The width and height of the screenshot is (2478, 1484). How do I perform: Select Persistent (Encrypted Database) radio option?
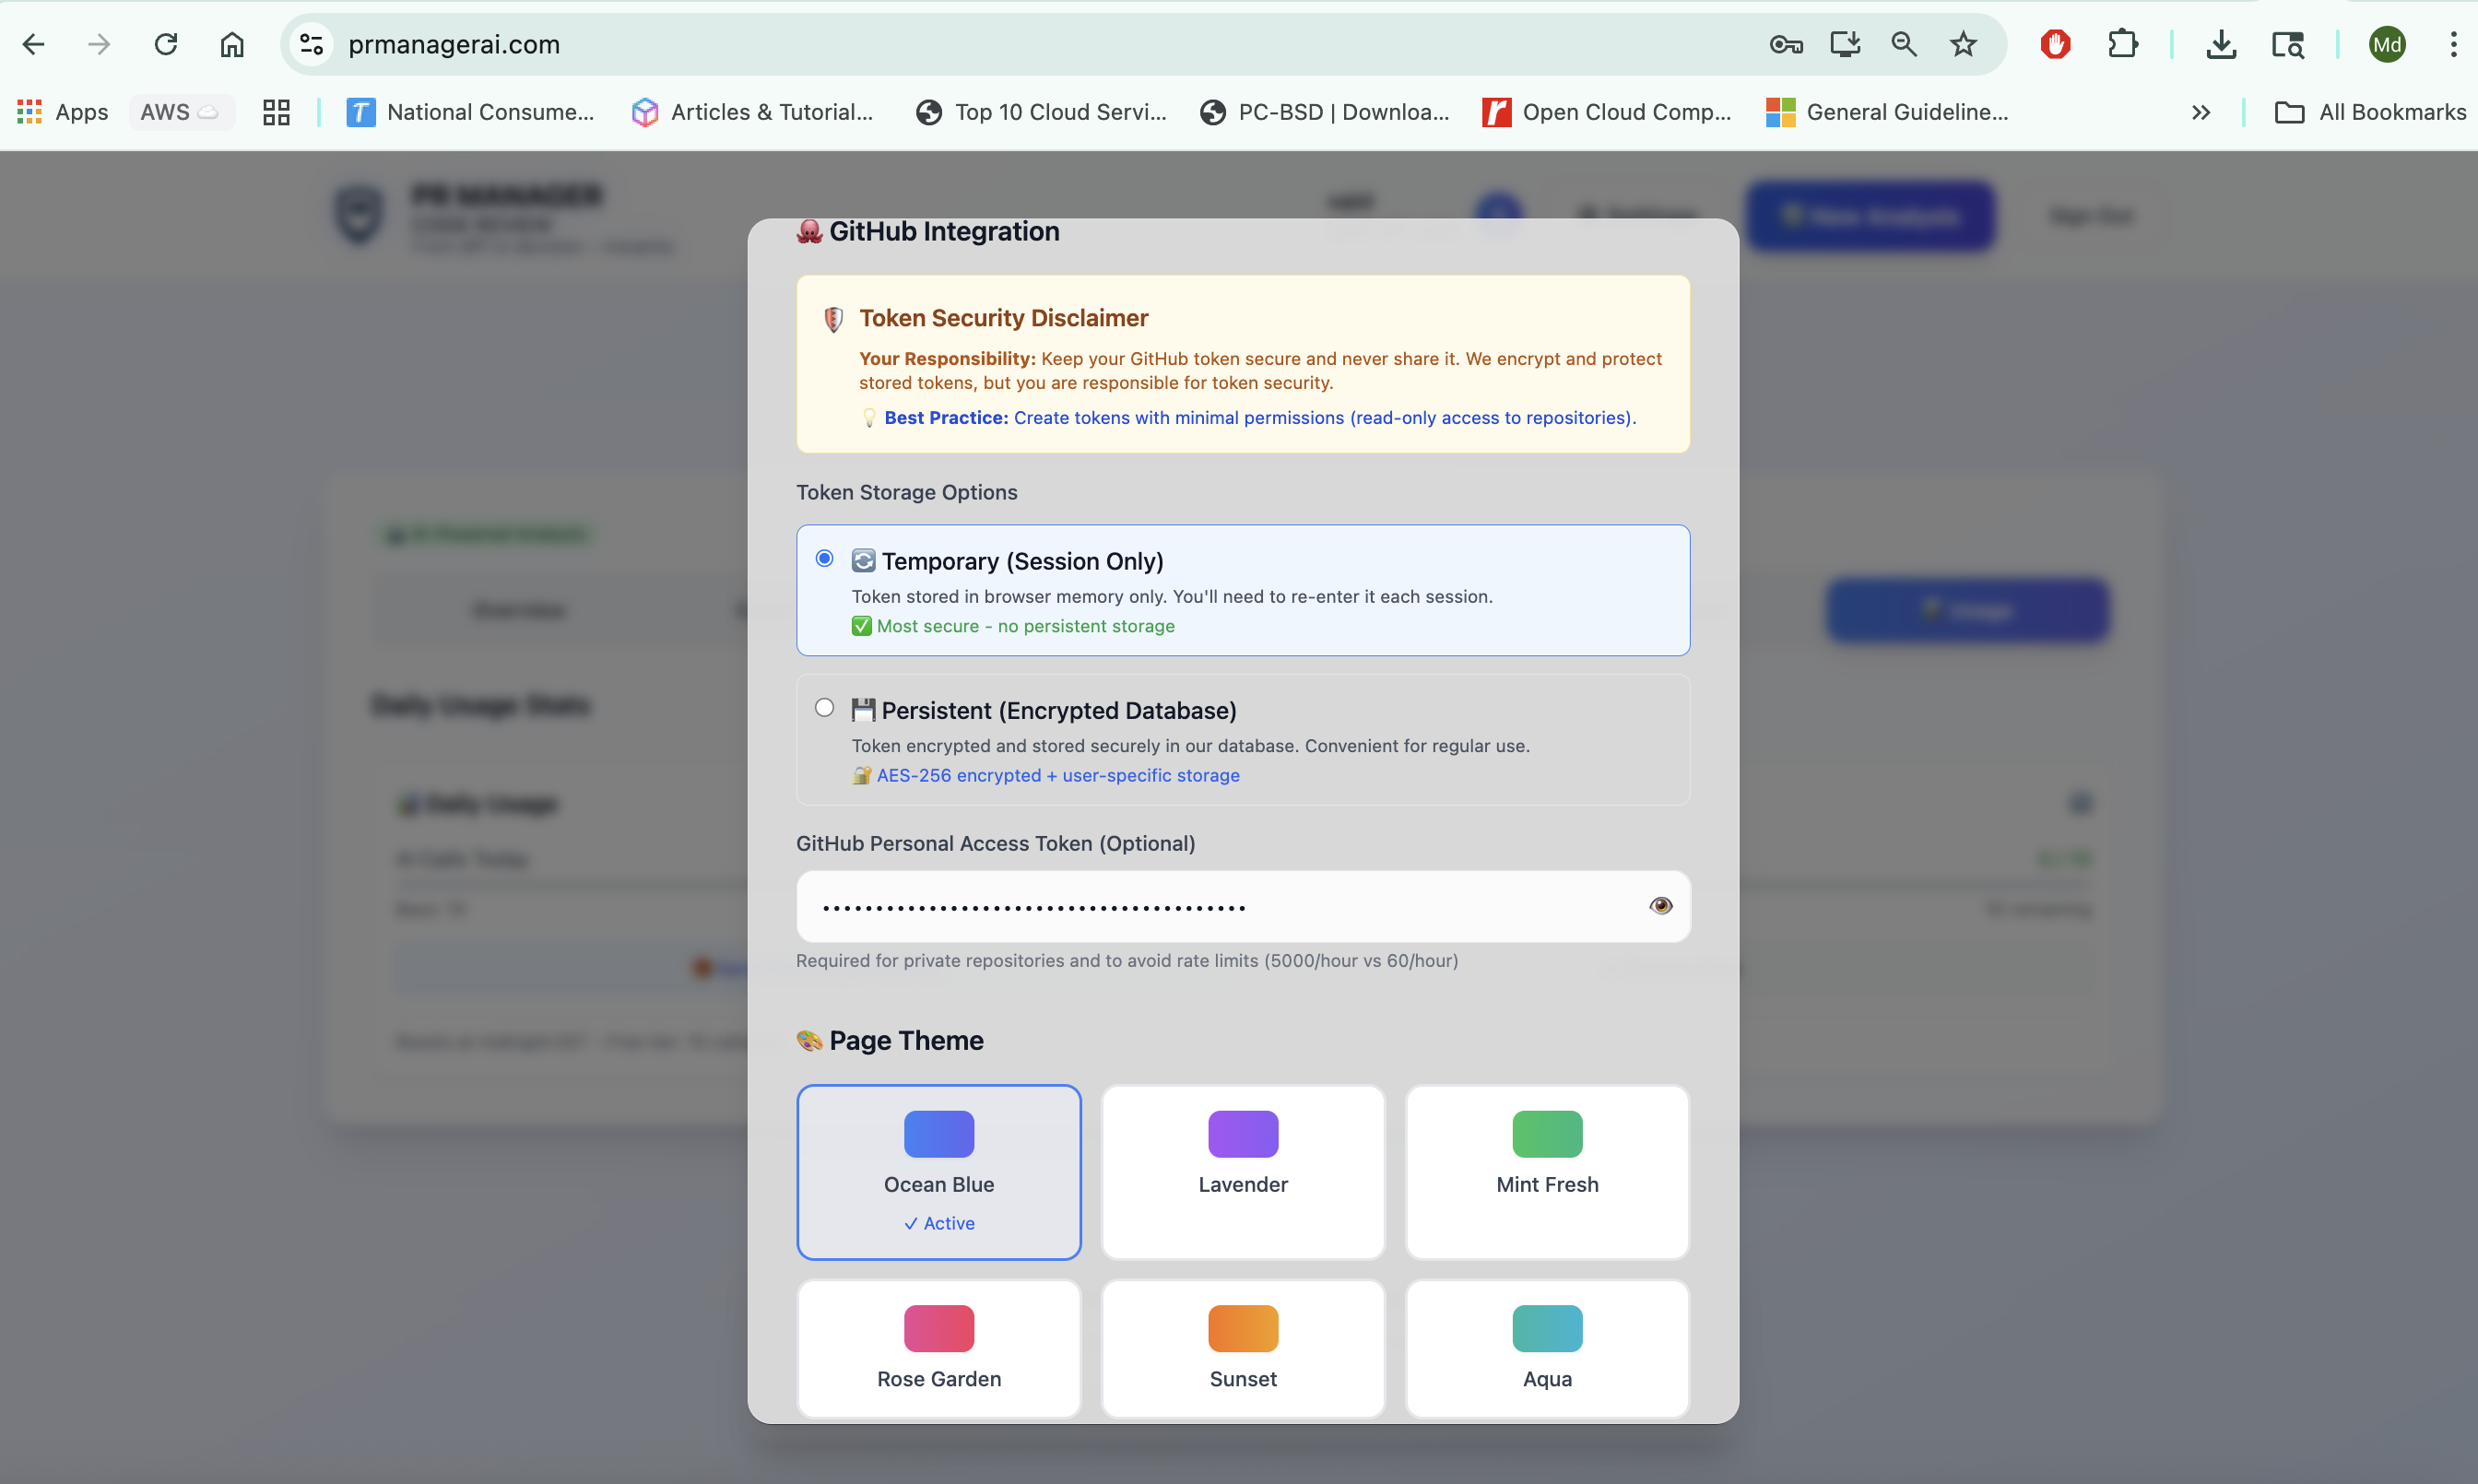point(824,708)
